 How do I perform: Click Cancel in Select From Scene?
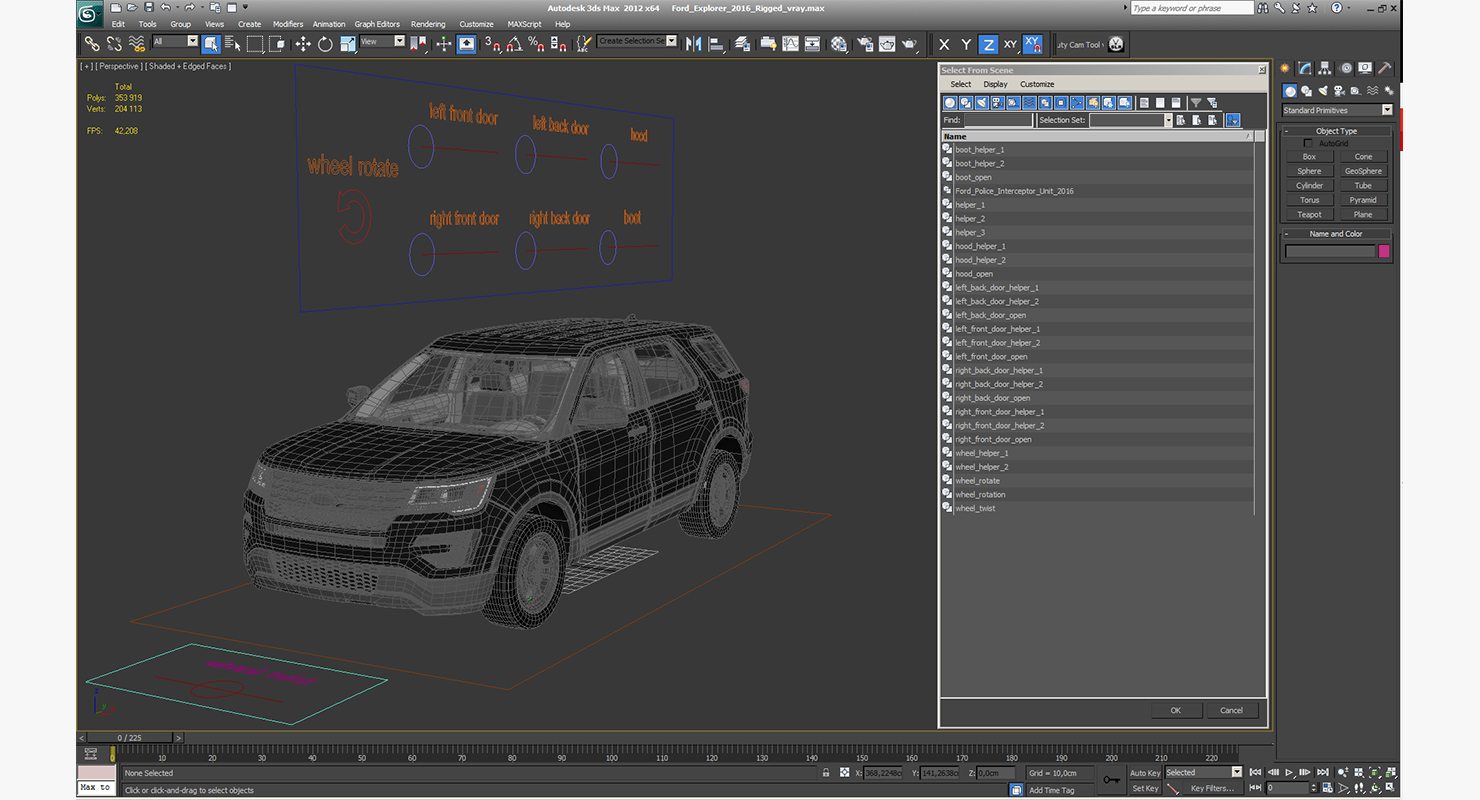pos(1231,710)
